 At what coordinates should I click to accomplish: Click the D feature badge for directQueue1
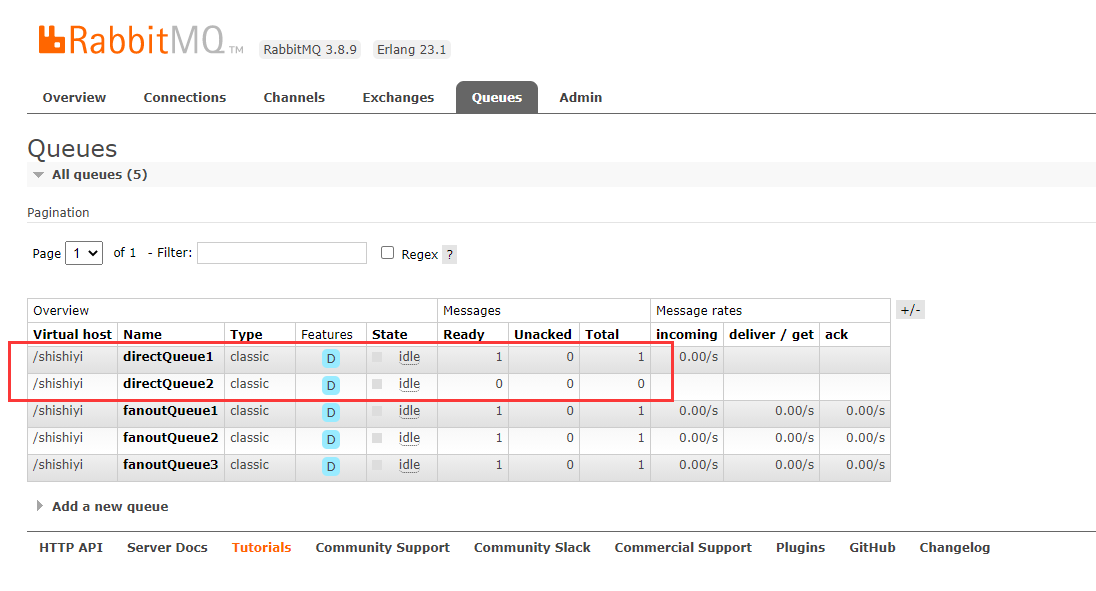pyautogui.click(x=331, y=358)
